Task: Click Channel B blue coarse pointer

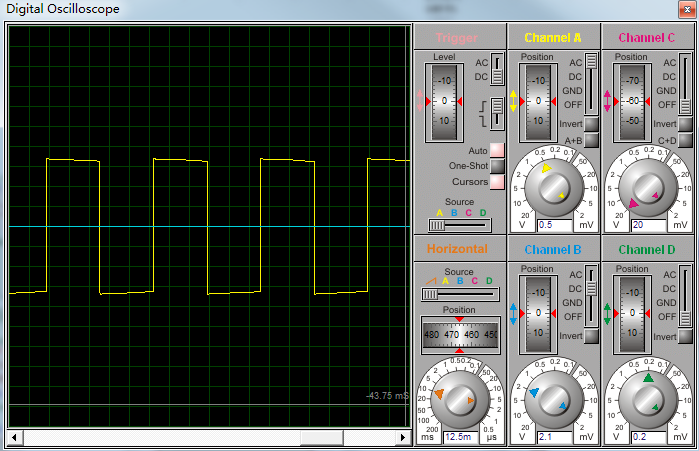Action: 534,392
